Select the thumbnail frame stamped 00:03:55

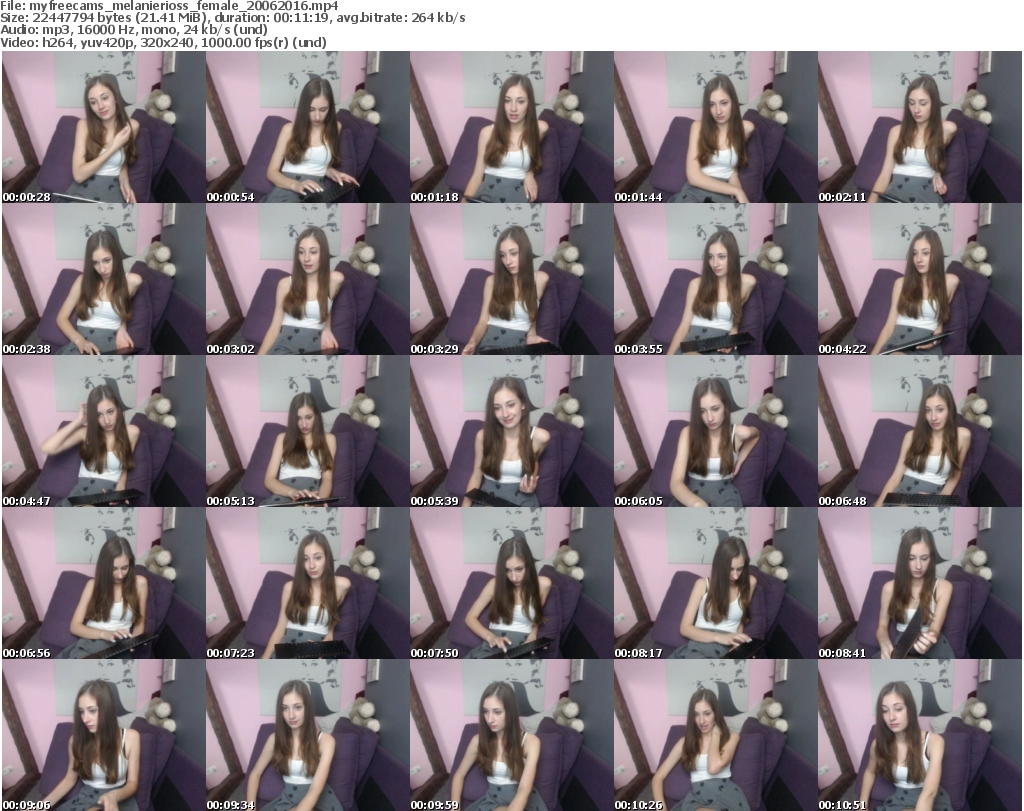pos(715,279)
